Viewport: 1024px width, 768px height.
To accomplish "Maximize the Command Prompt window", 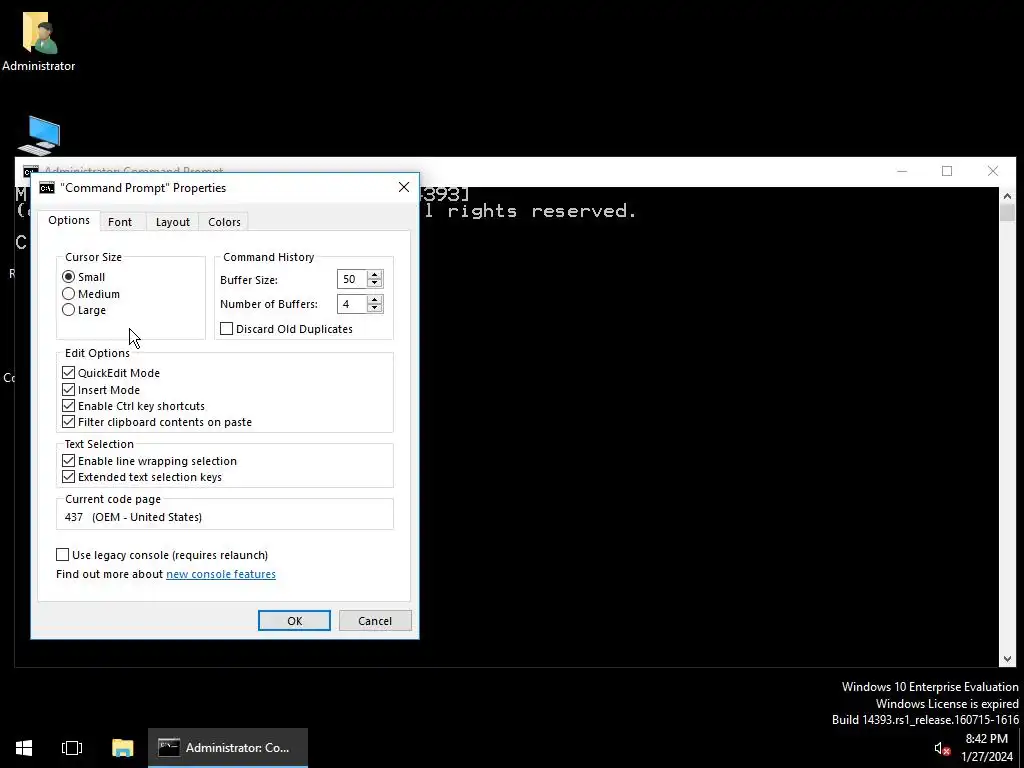I will 947,171.
